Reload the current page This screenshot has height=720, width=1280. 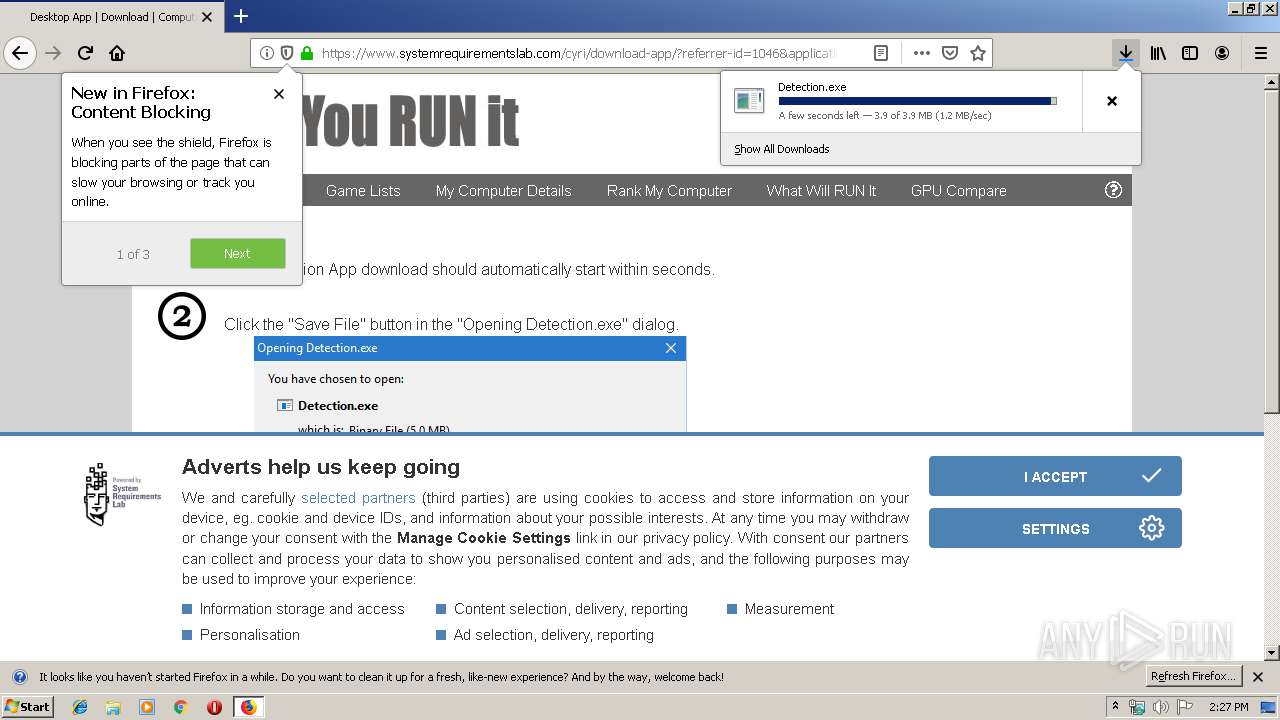coord(85,53)
